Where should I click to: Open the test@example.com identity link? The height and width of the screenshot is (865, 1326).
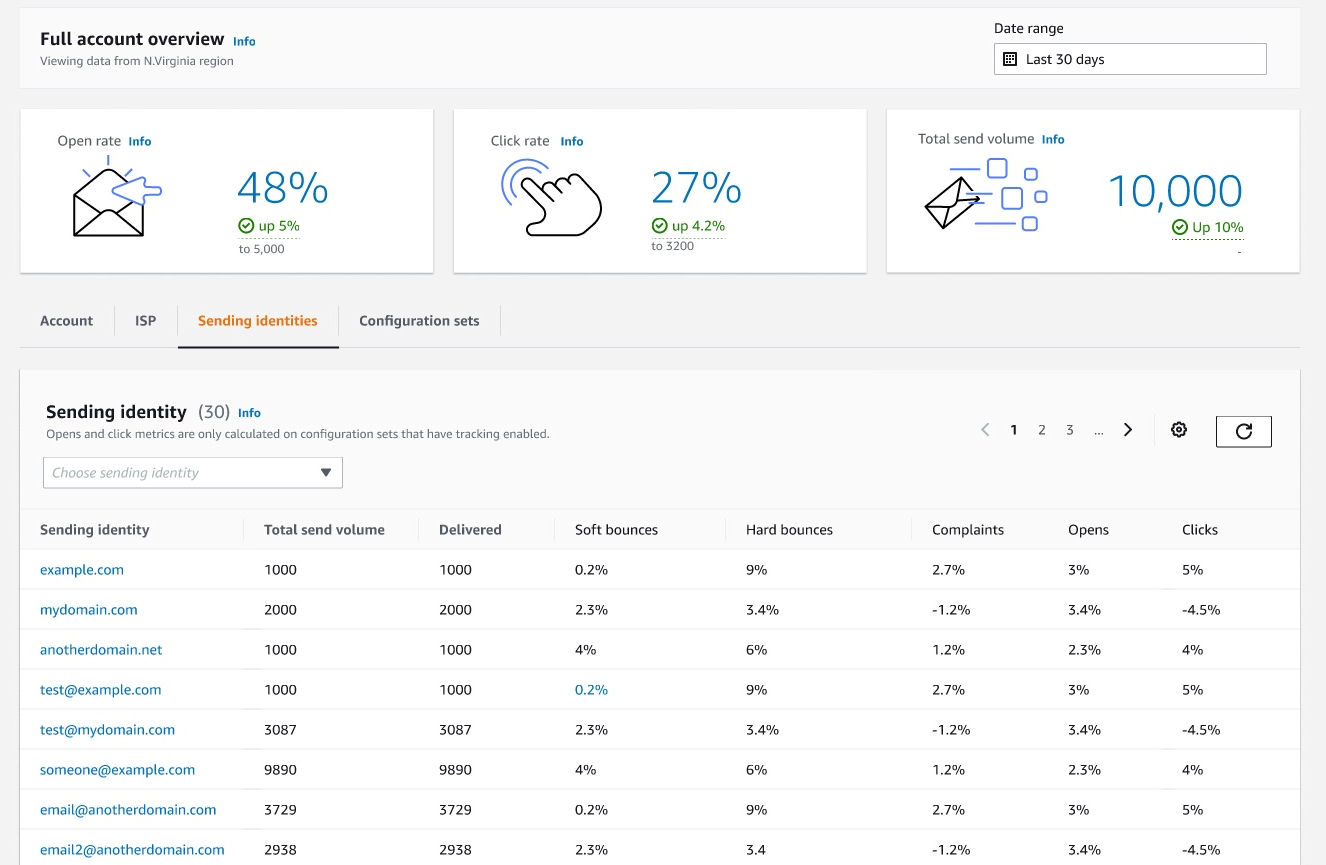pos(100,690)
